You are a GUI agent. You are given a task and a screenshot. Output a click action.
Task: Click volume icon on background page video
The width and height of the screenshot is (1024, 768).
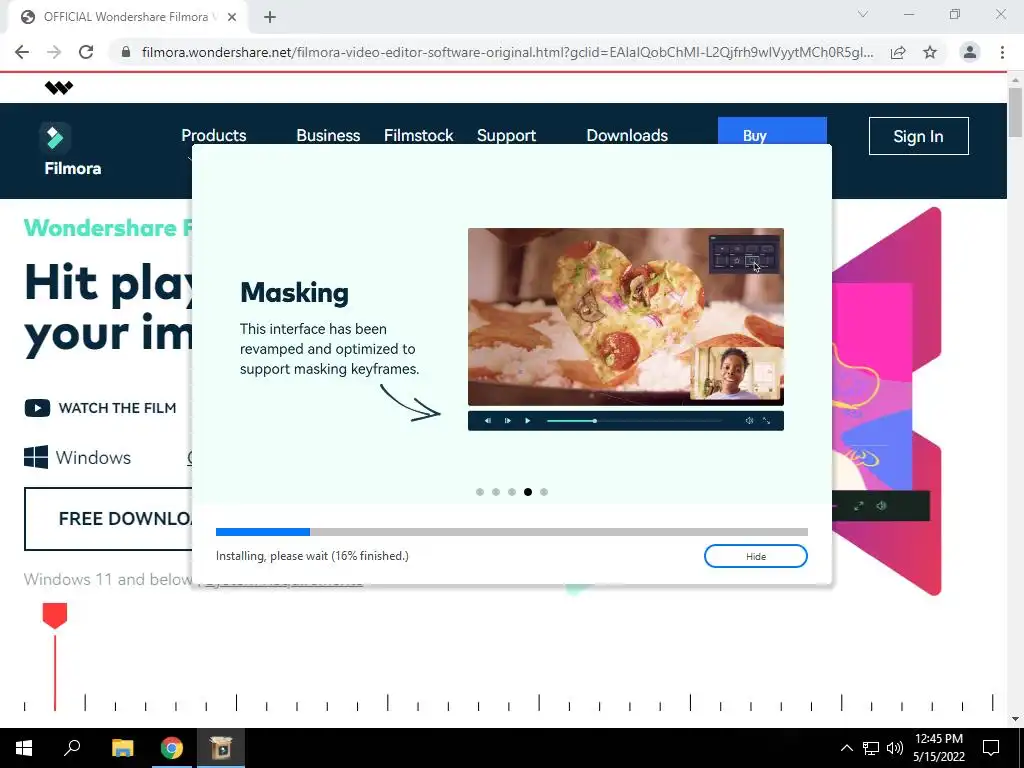point(881,505)
